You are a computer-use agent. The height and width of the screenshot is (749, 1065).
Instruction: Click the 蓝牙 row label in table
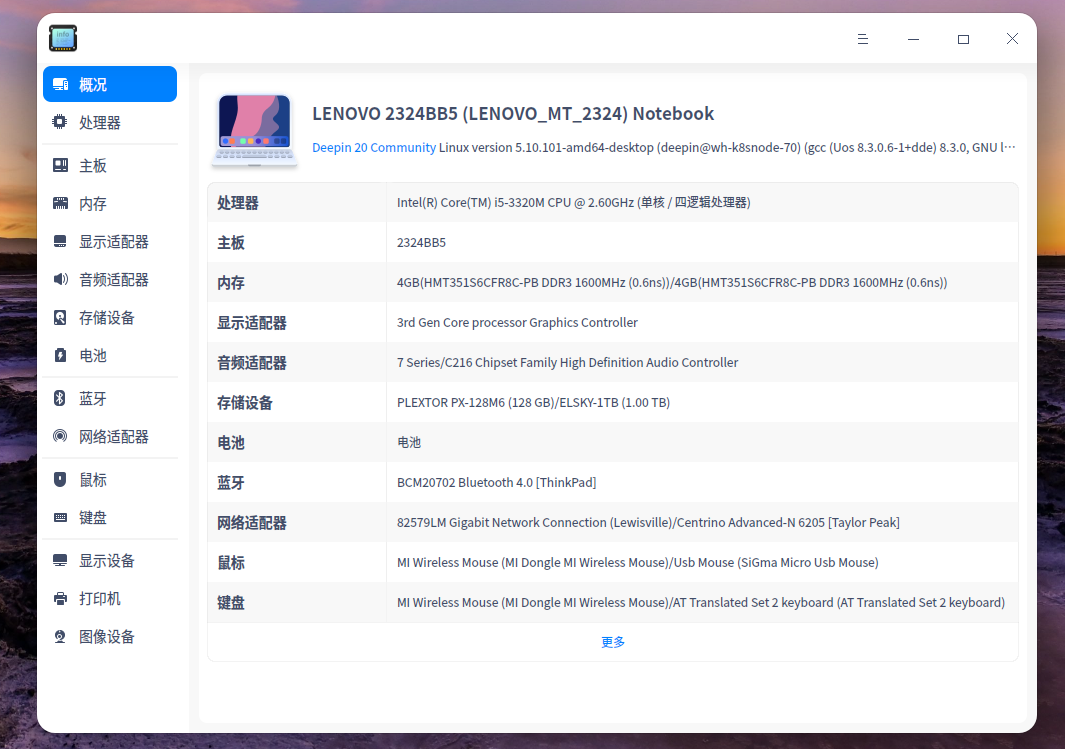coord(231,483)
